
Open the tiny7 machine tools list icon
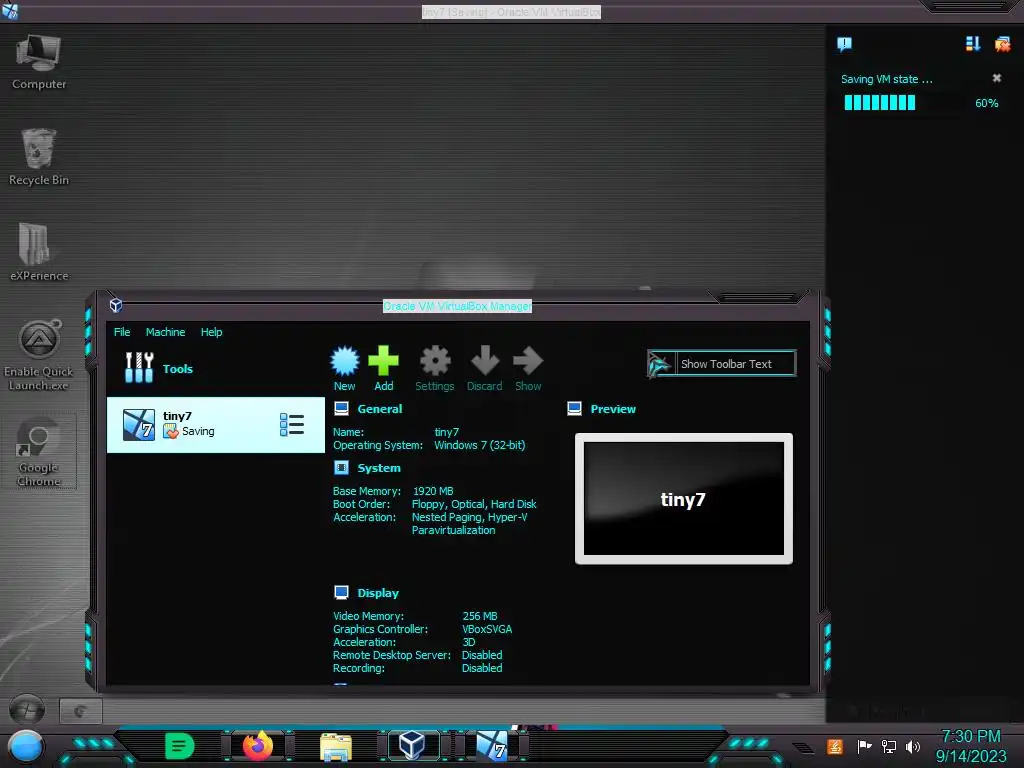coord(292,424)
